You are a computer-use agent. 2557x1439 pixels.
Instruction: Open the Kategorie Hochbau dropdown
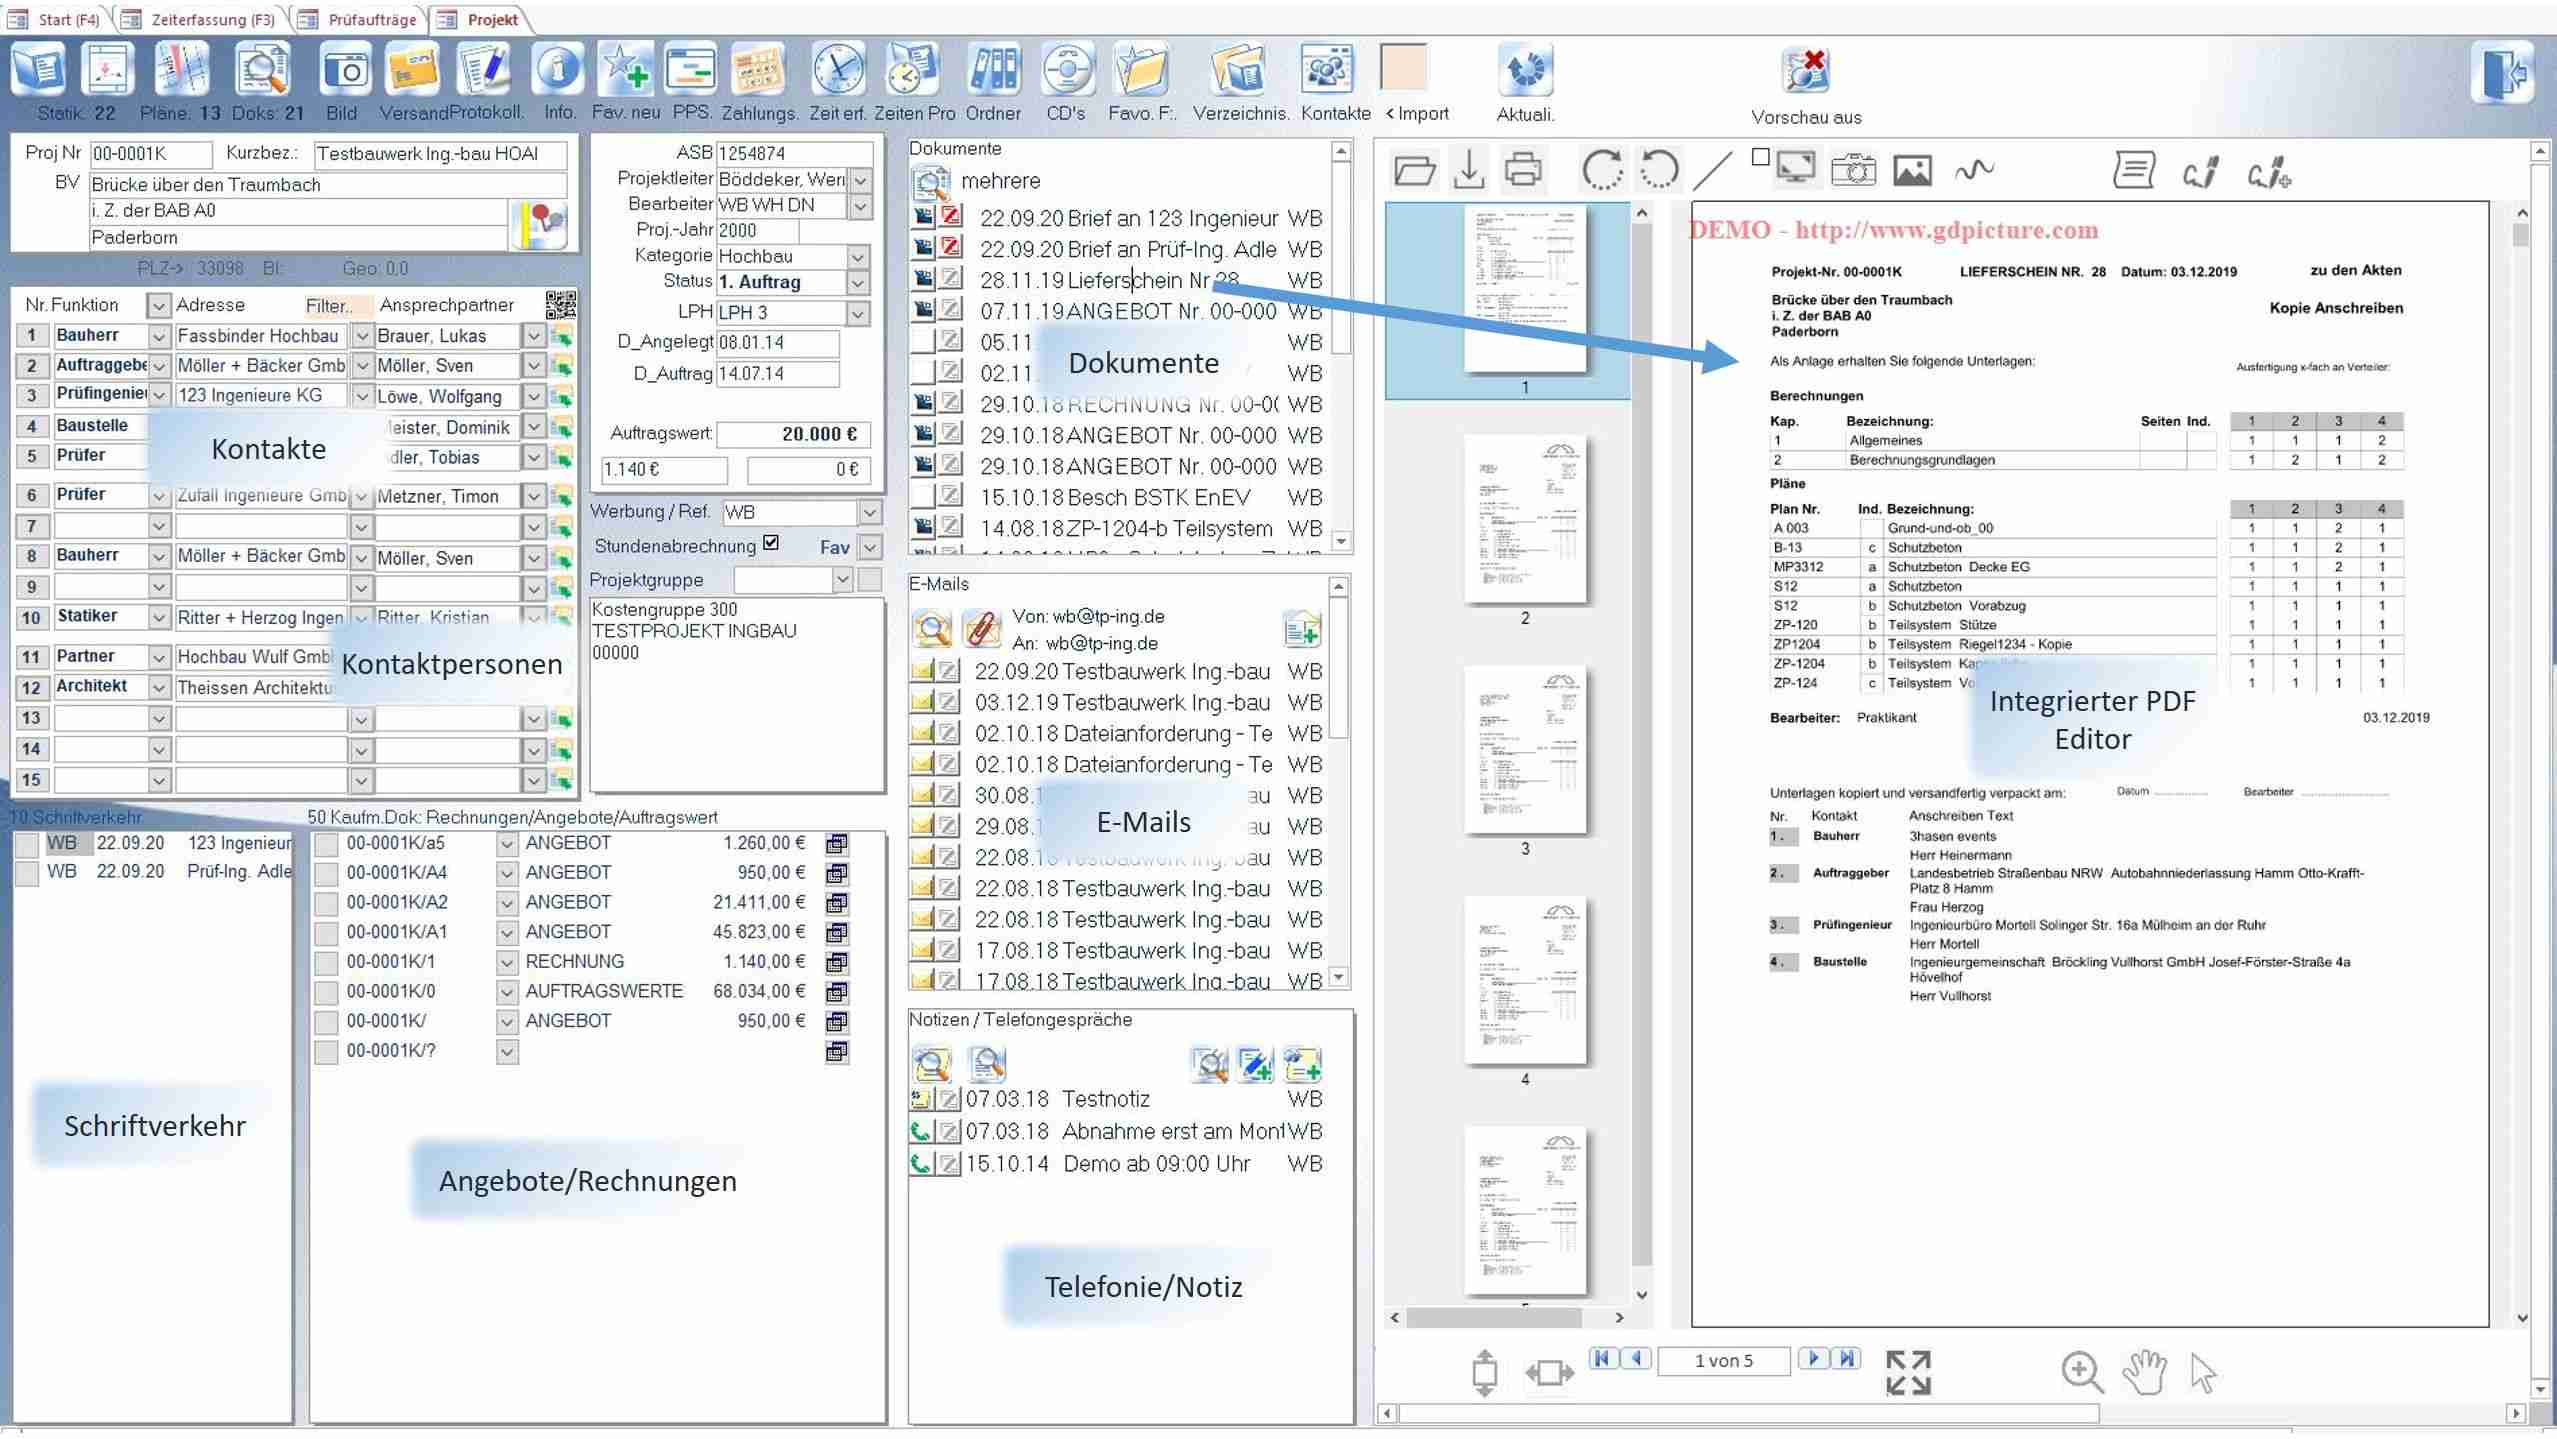(x=858, y=257)
